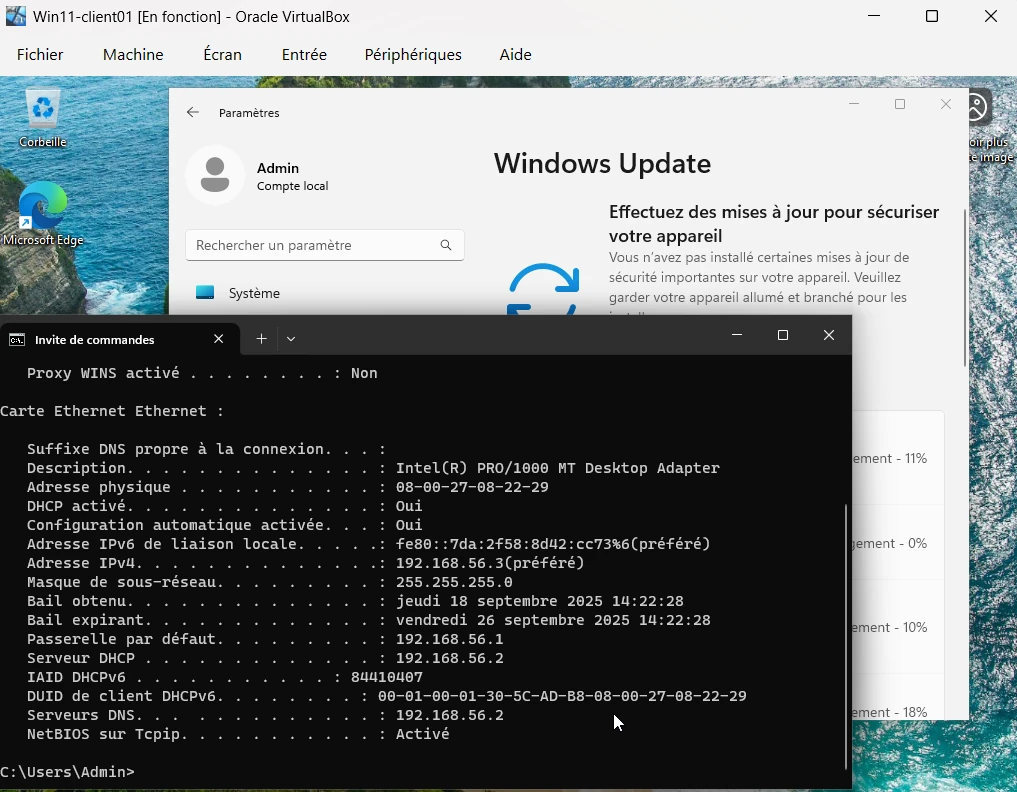Close the Invite de commandes tab
1017x792 pixels.
click(219, 339)
